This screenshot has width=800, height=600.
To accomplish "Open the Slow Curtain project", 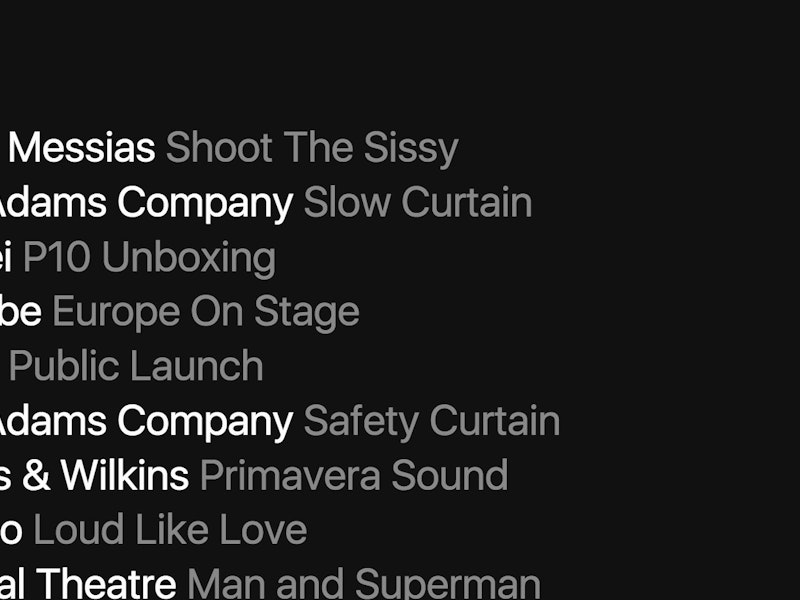I will click(417, 203).
